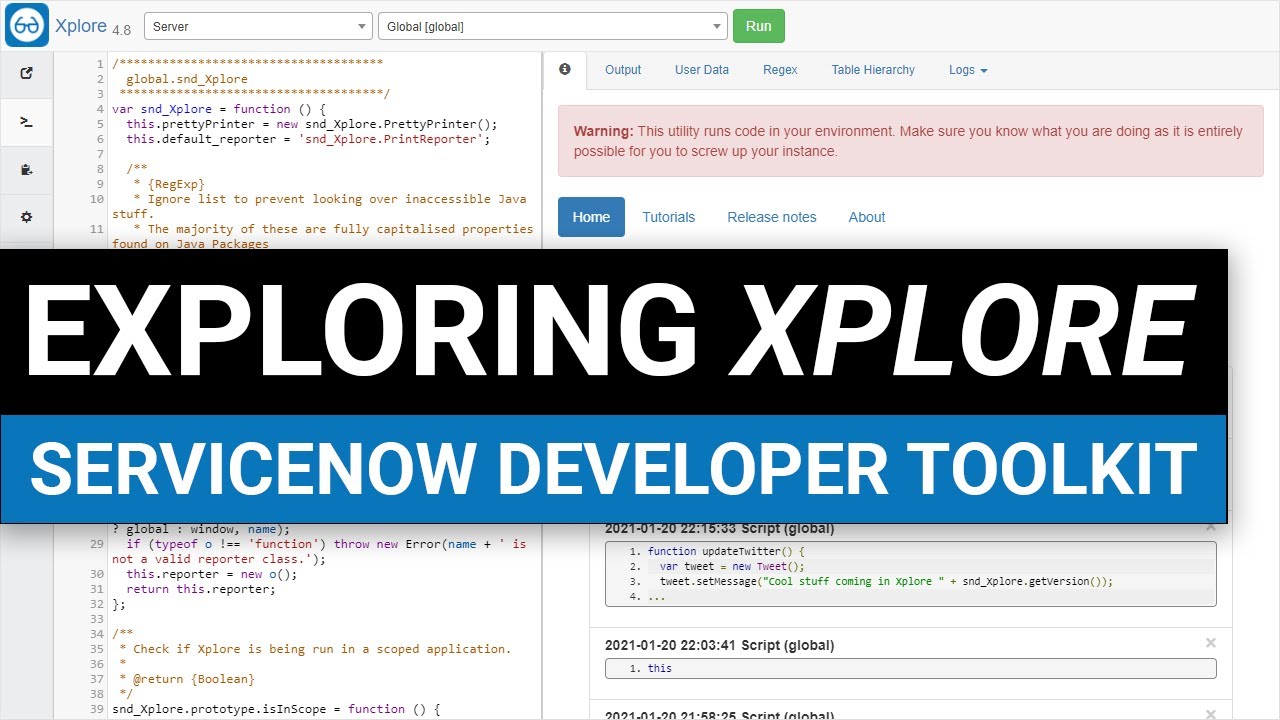1280x720 pixels.
Task: Switch to the info icon tab
Action: (x=565, y=70)
